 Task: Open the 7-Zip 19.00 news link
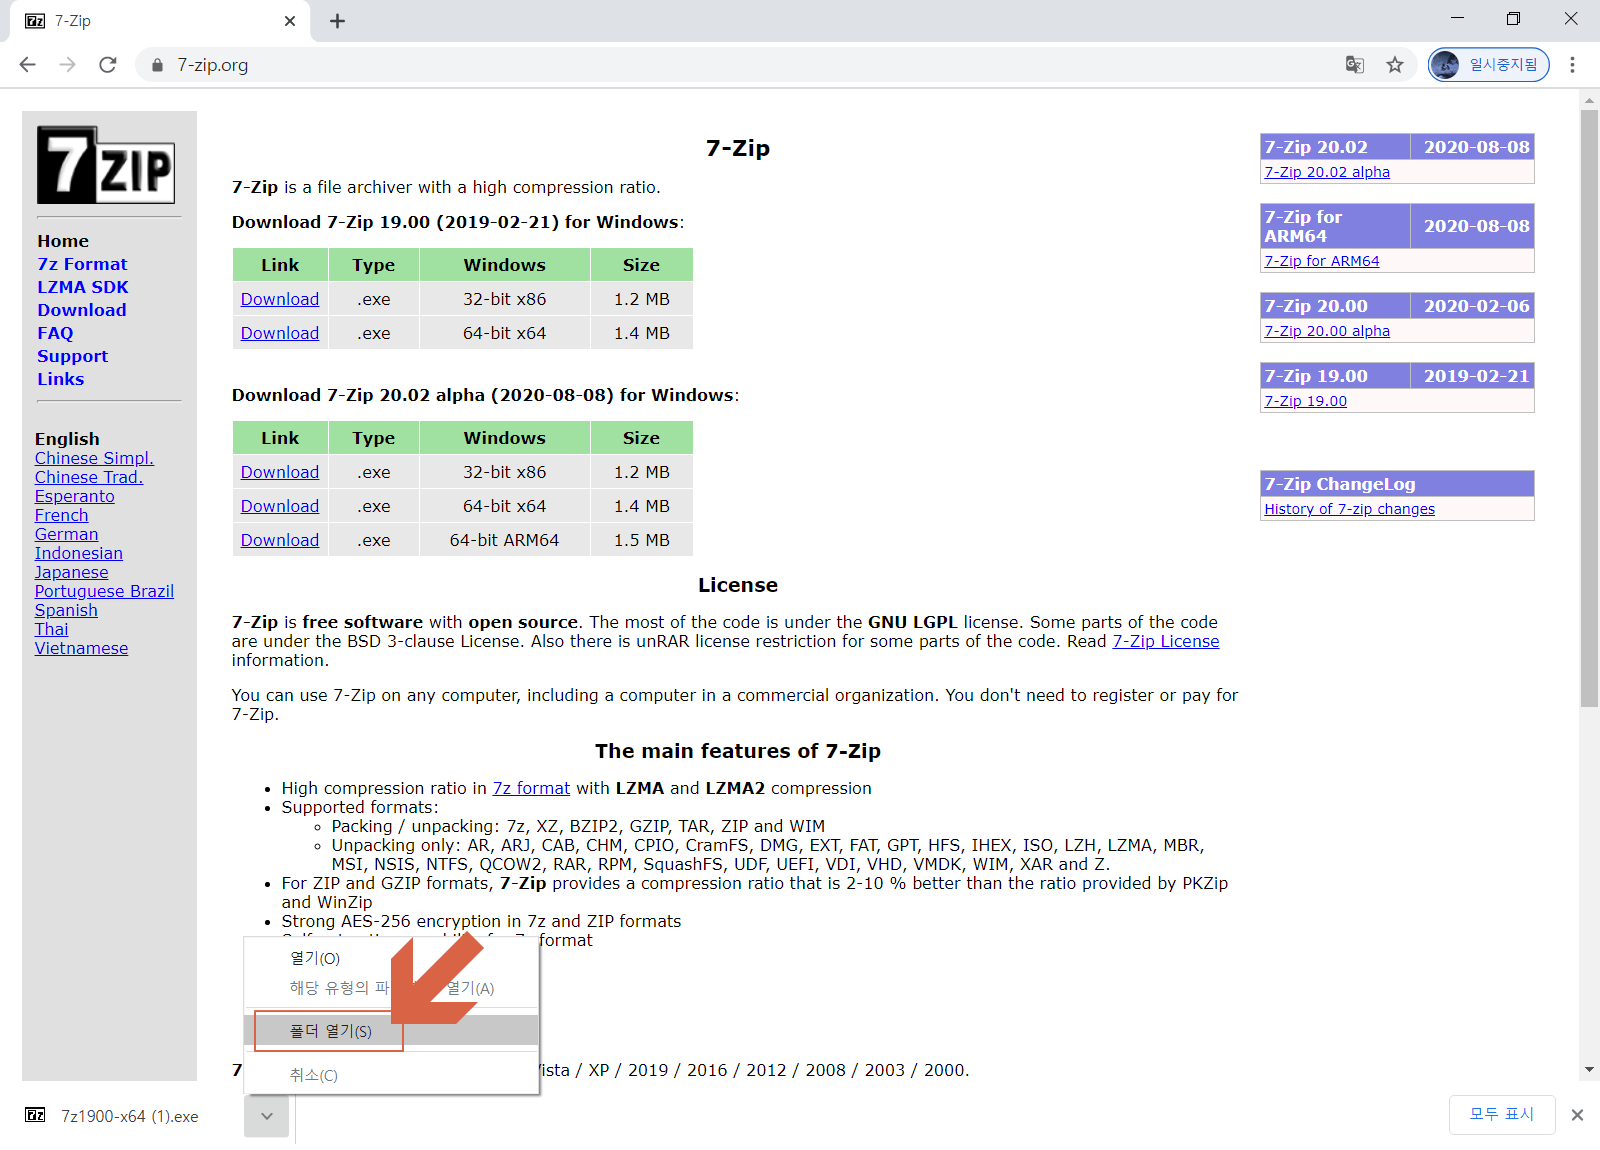coord(1305,401)
